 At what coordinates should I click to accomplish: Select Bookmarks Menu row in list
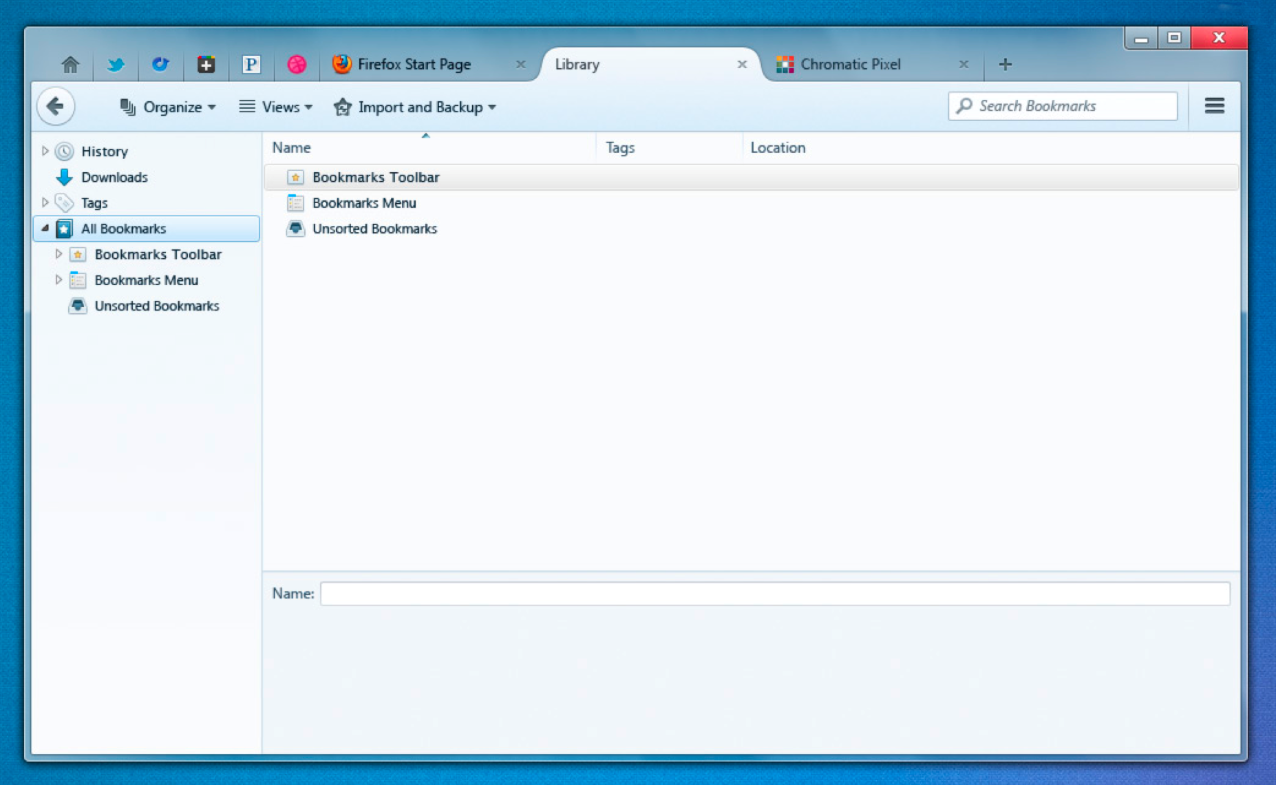coord(751,203)
